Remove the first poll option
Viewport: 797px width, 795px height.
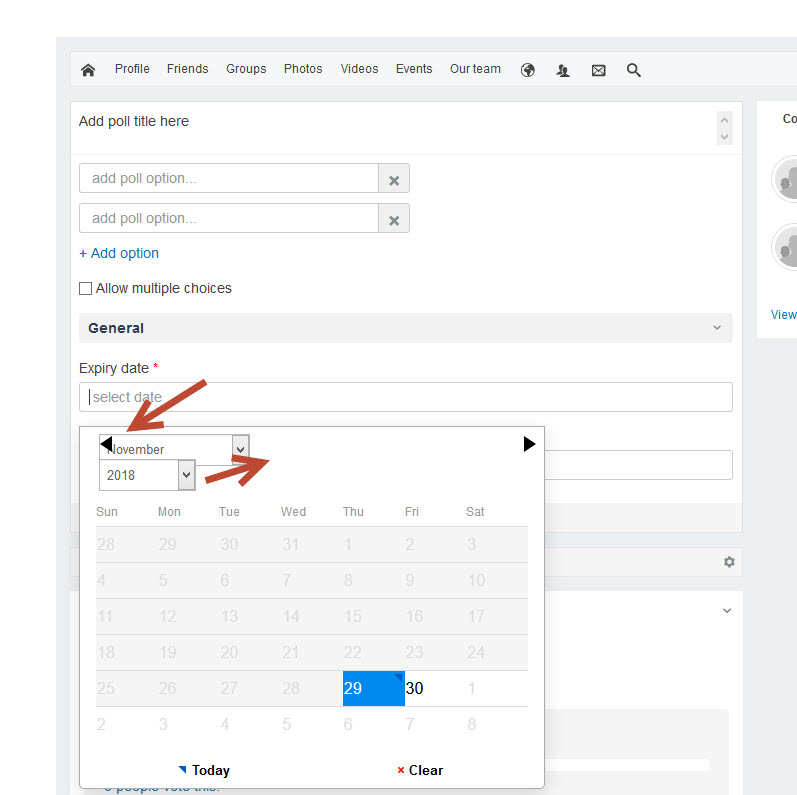394,179
